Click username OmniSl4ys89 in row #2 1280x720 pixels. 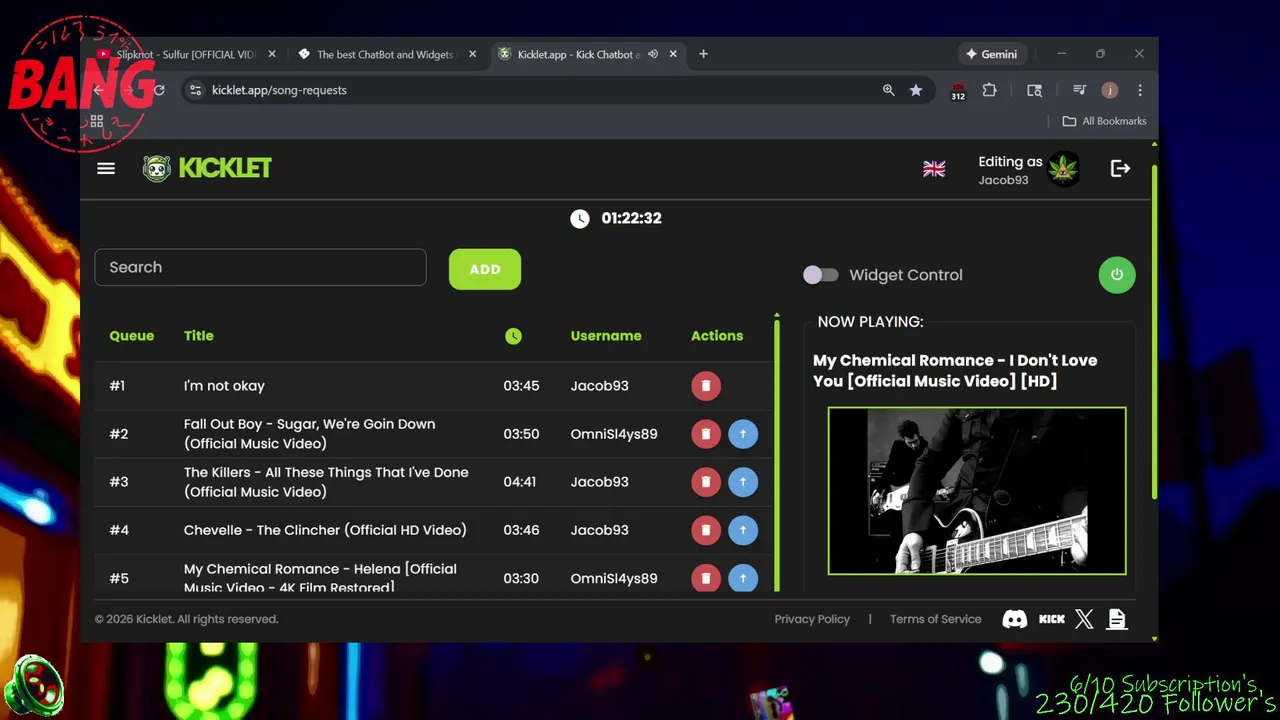point(614,434)
